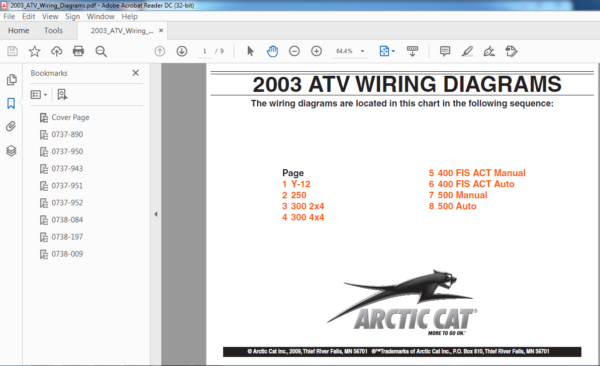Print the document using printer icon
This screenshot has width=600, height=366.
click(78, 51)
